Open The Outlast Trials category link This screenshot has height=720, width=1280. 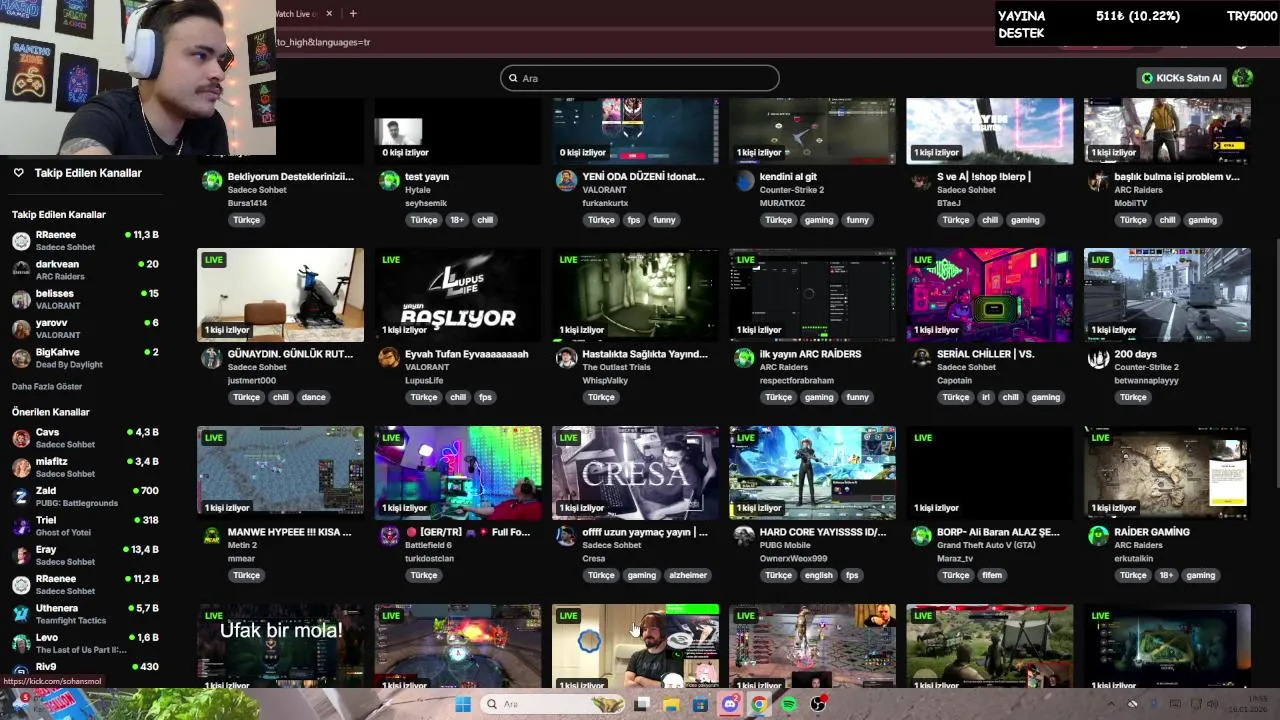(616, 367)
